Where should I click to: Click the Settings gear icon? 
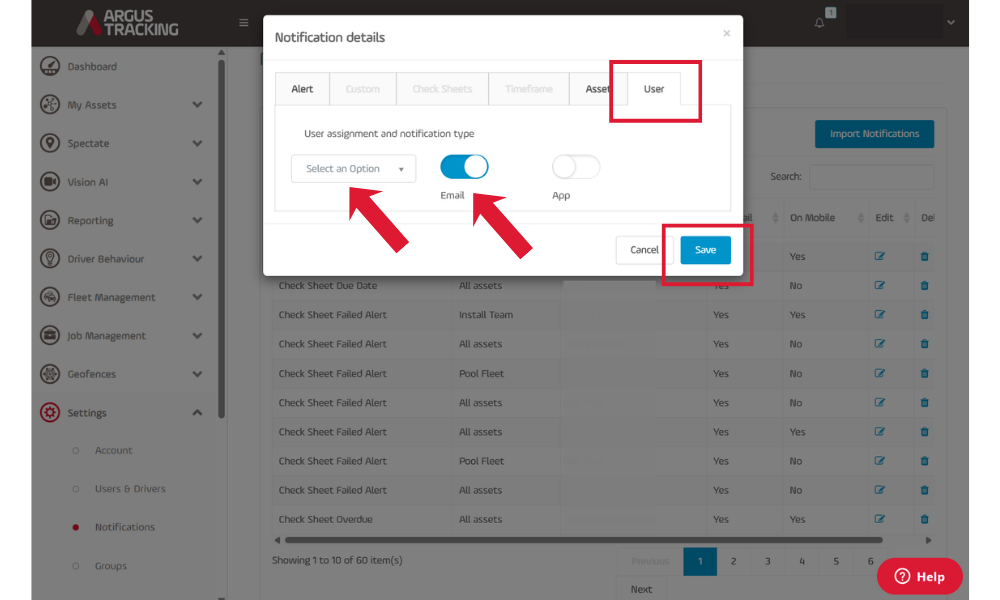click(x=50, y=413)
